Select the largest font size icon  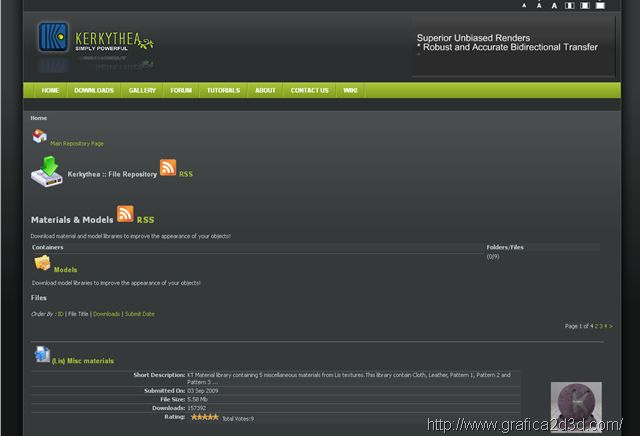tap(554, 5)
